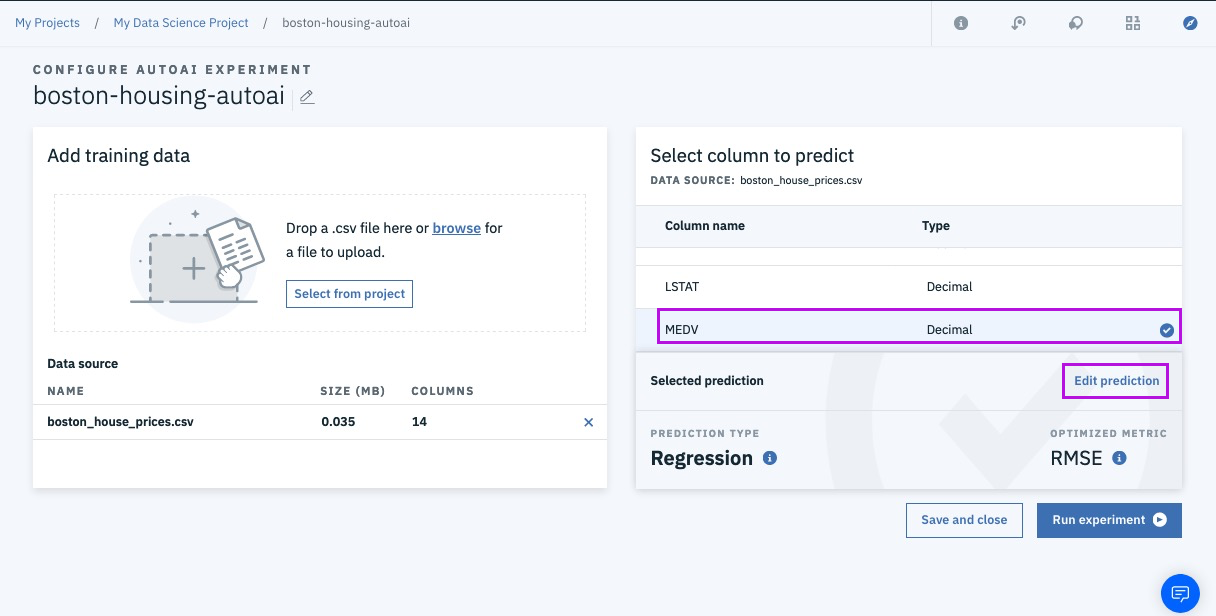The image size is (1216, 616).
Task: Open the comments icon in header
Action: point(1075,23)
